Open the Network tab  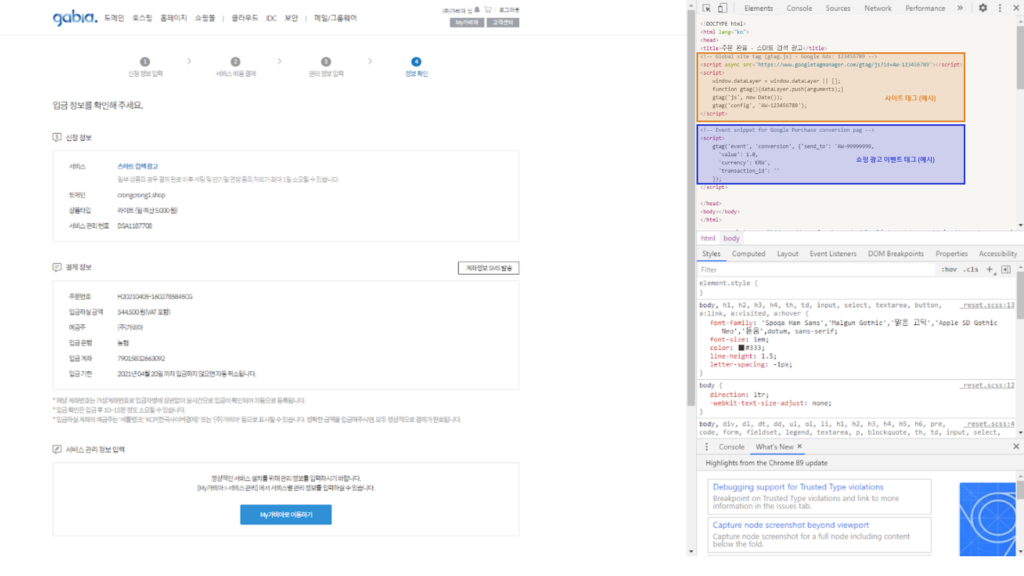[878, 8]
